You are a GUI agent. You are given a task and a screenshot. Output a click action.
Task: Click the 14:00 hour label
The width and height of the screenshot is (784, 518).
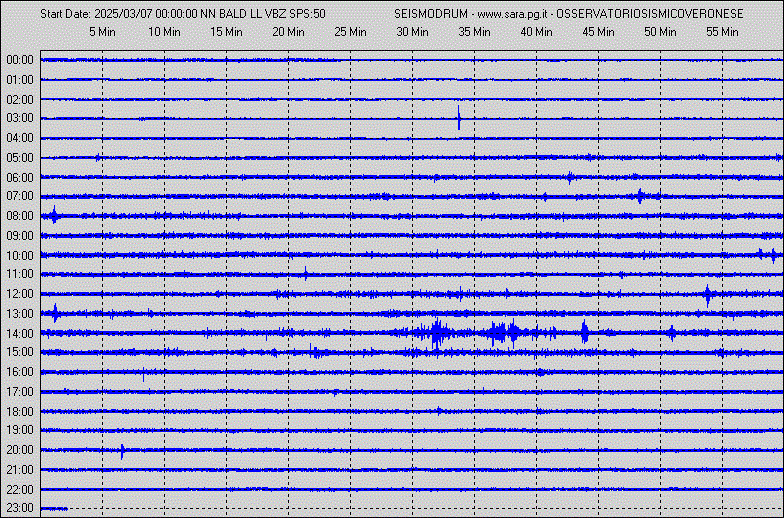pos(20,334)
